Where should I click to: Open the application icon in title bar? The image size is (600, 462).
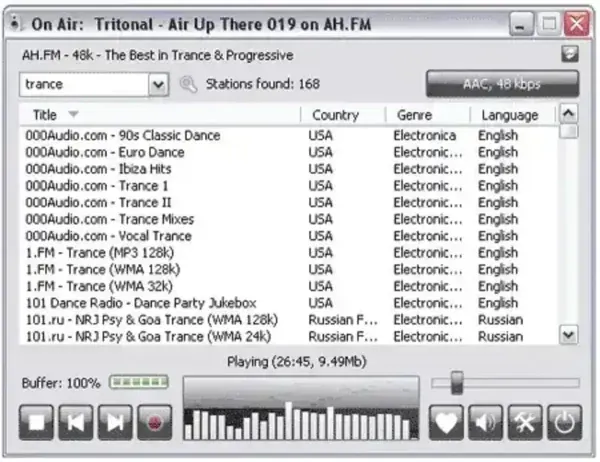tap(15, 24)
